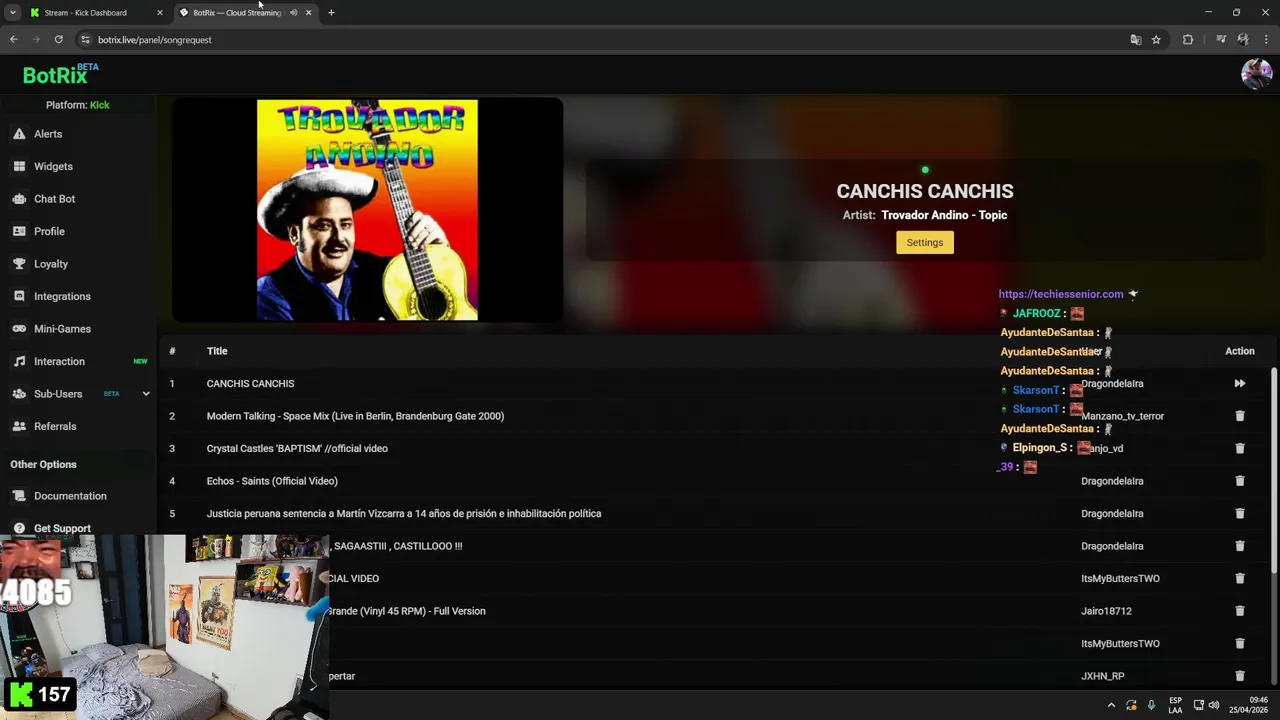Viewport: 1280px width, 720px height.
Task: Open the Widgets sidebar section
Action: point(53,166)
